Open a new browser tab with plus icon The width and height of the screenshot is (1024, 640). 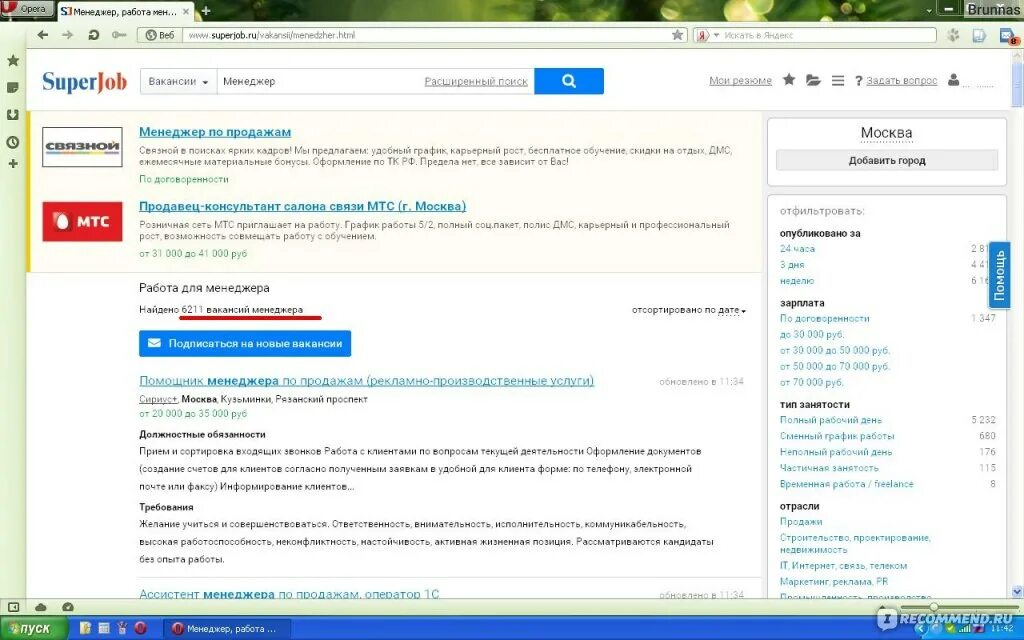pyautogui.click(x=206, y=11)
